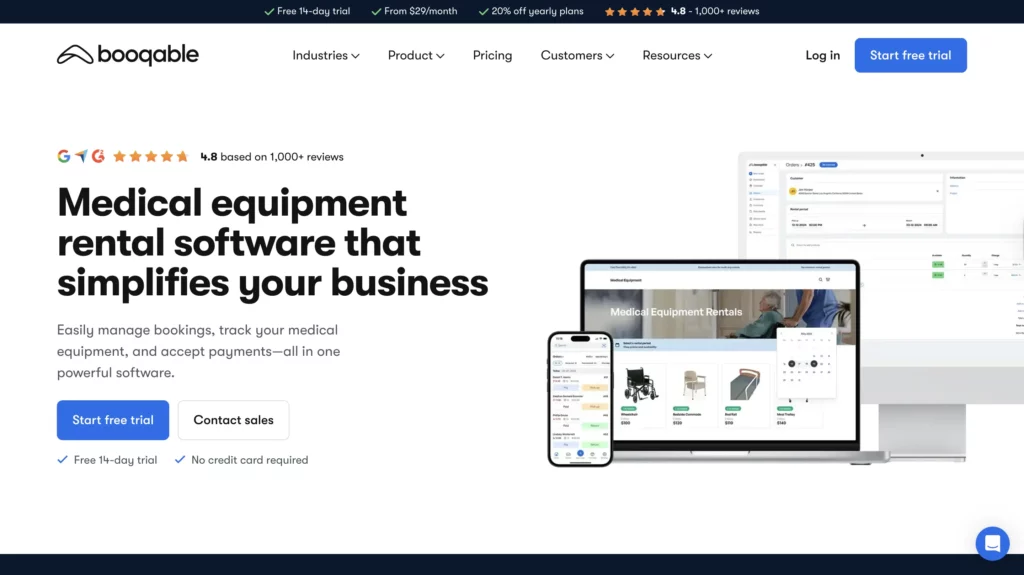Click the G2 review icon
Screen dimensions: 1024x575
pos(99,156)
